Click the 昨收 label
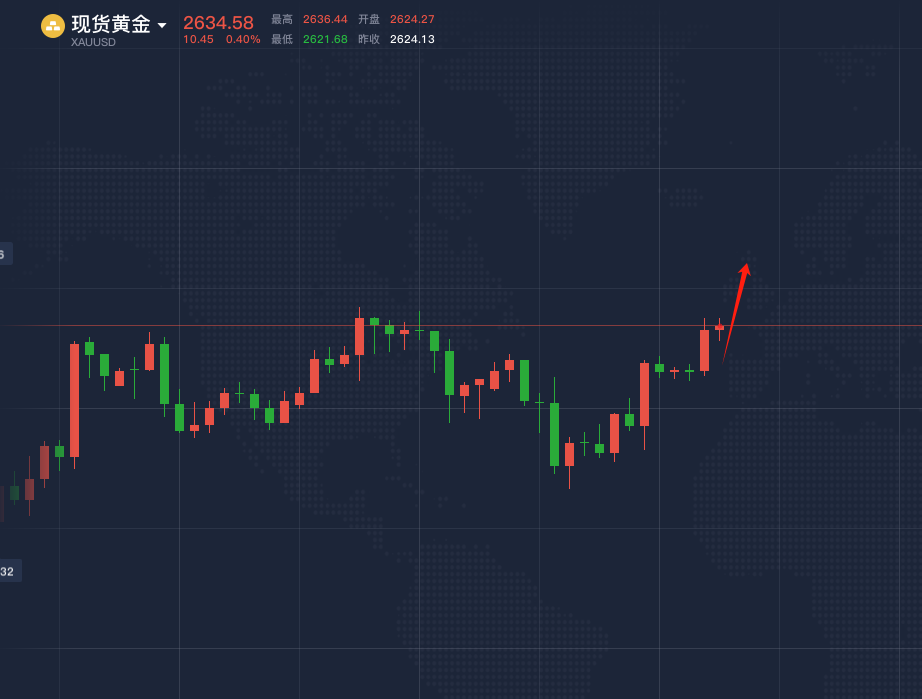The image size is (922, 699). coord(369,39)
